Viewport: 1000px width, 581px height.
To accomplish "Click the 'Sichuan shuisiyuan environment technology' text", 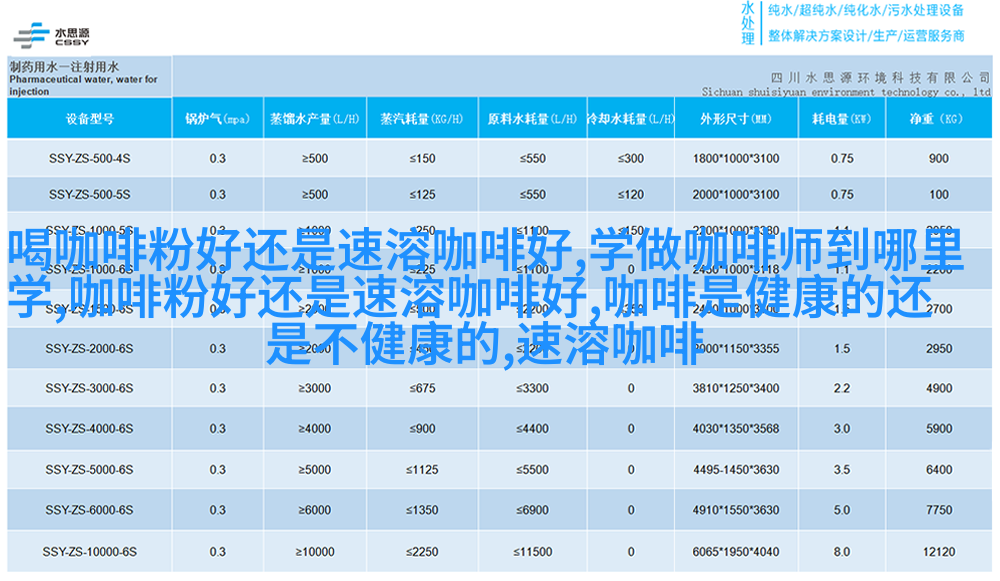I will tap(821, 92).
